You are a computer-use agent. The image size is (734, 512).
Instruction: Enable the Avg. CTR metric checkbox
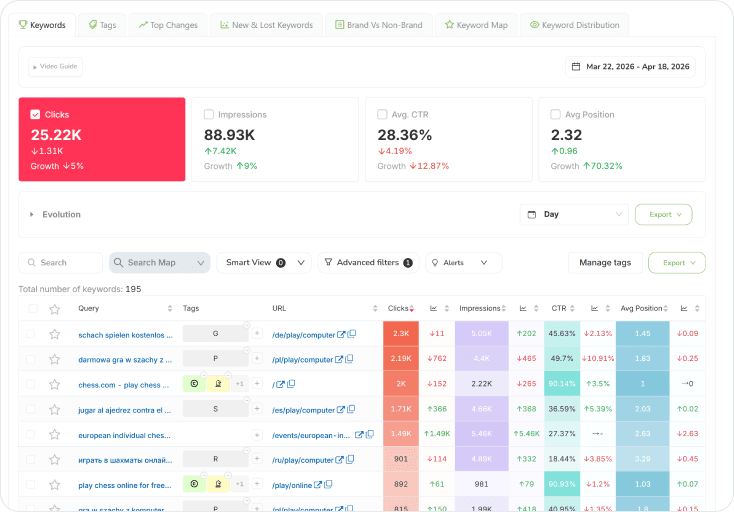[x=382, y=114]
